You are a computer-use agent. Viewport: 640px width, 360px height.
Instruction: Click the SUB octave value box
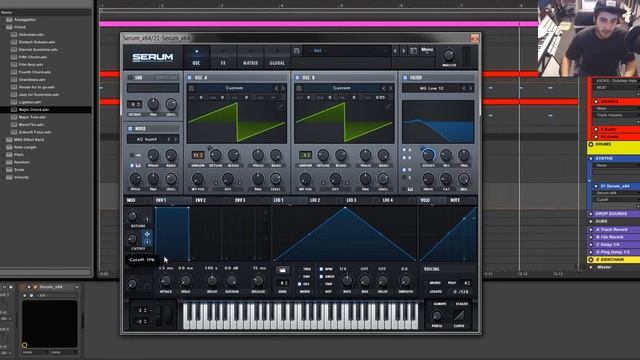[134, 104]
